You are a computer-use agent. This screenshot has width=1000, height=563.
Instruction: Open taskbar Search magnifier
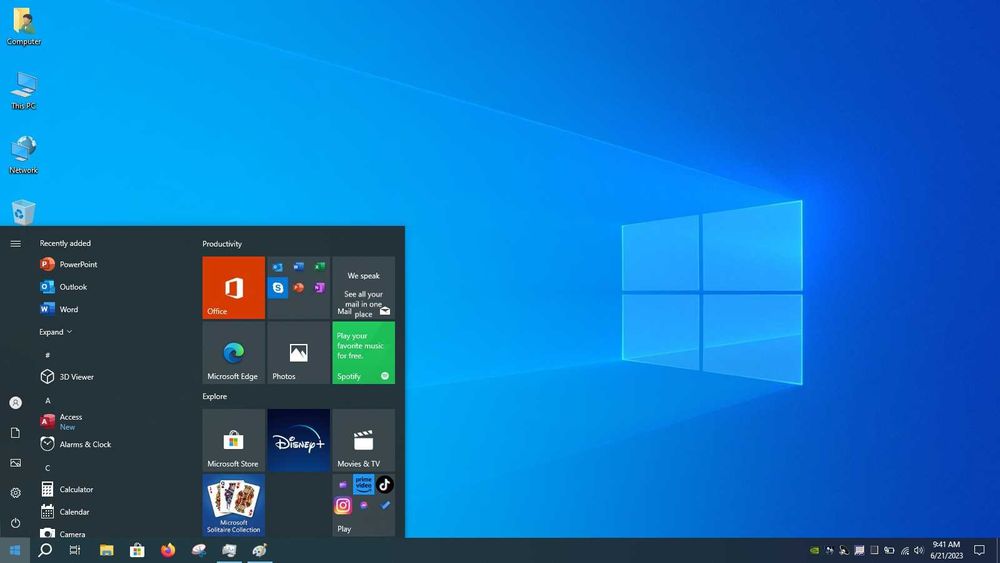45,550
